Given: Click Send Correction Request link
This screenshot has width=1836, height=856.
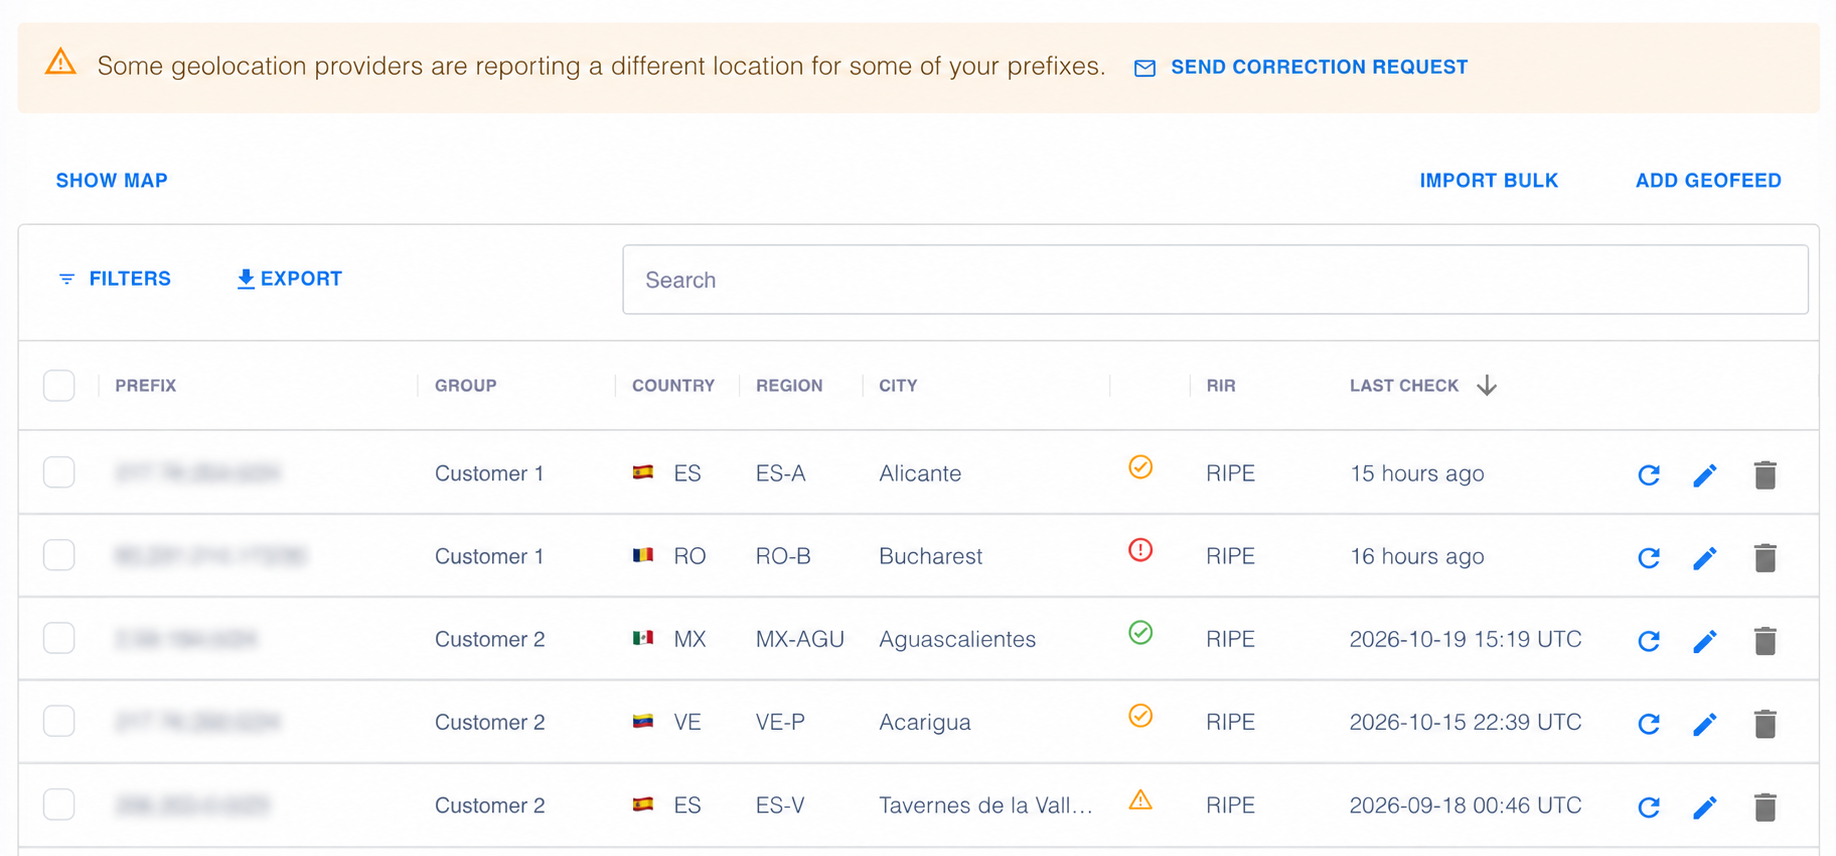Looking at the screenshot, I should tap(1301, 67).
